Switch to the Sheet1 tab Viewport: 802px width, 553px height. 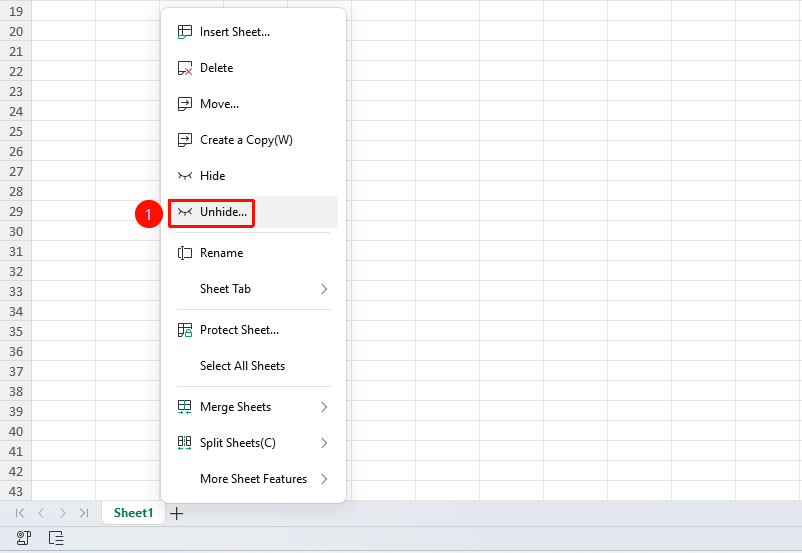pos(133,513)
